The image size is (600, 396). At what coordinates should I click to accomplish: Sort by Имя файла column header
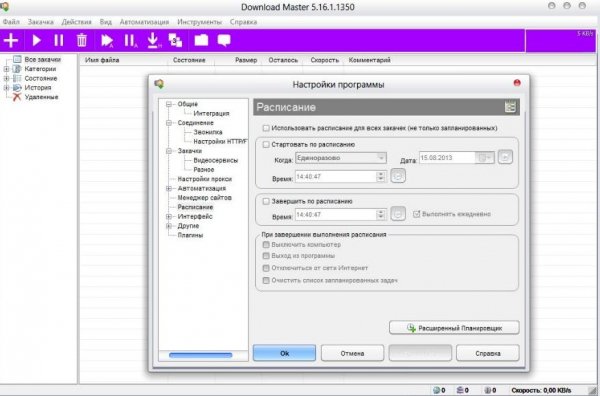[102, 60]
